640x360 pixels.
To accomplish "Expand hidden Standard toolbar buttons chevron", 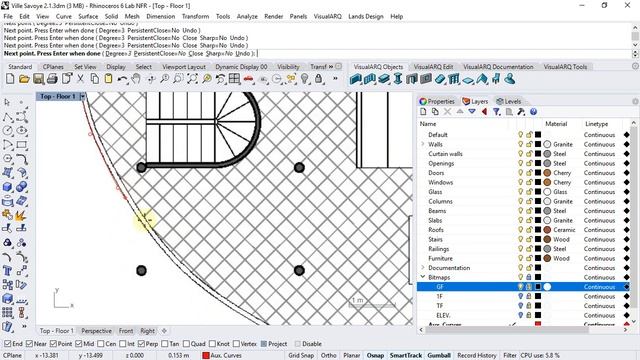I will coord(335,79).
